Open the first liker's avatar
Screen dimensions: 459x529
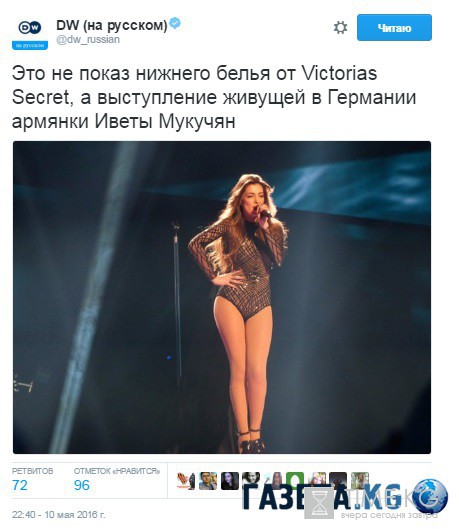(186, 481)
